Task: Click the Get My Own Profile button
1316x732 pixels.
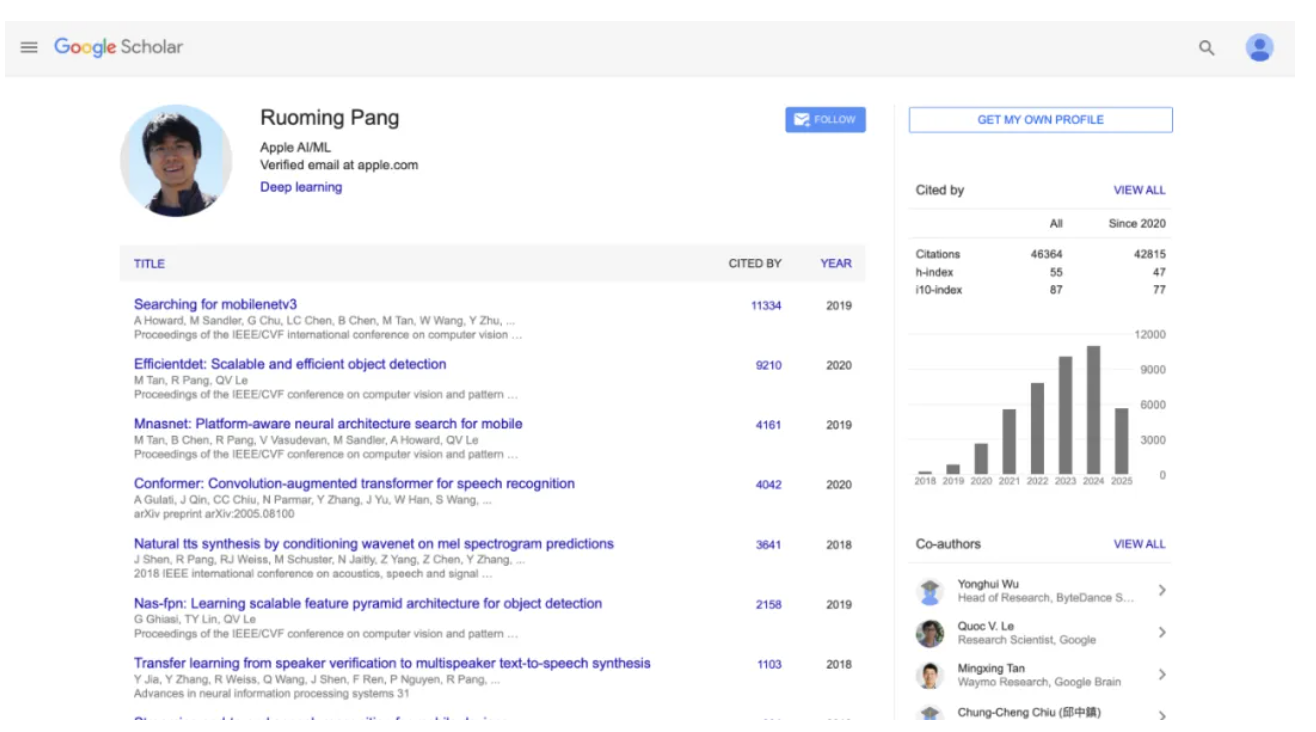Action: [x=1040, y=120]
